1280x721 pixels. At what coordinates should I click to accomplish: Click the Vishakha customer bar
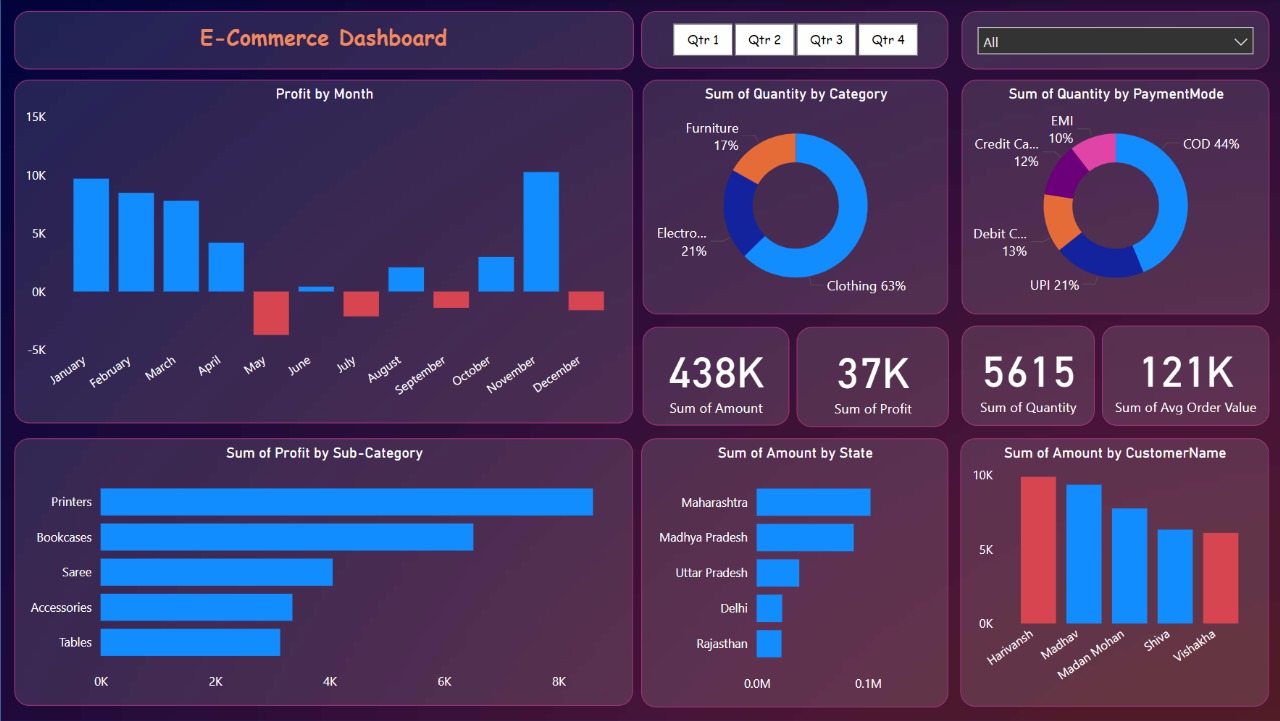point(1221,578)
